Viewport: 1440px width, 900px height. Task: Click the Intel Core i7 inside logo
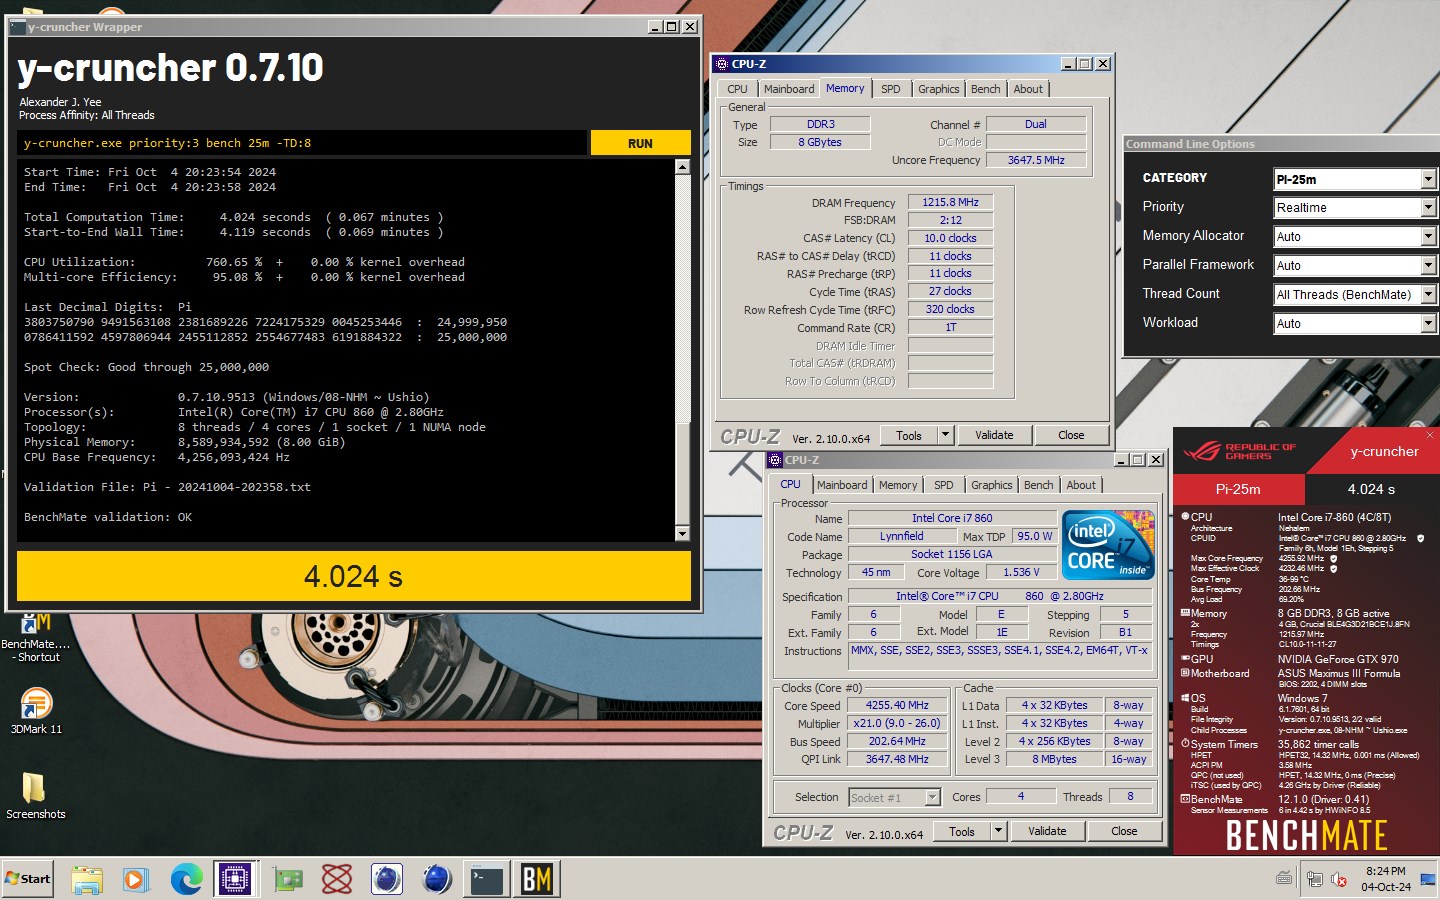1108,544
